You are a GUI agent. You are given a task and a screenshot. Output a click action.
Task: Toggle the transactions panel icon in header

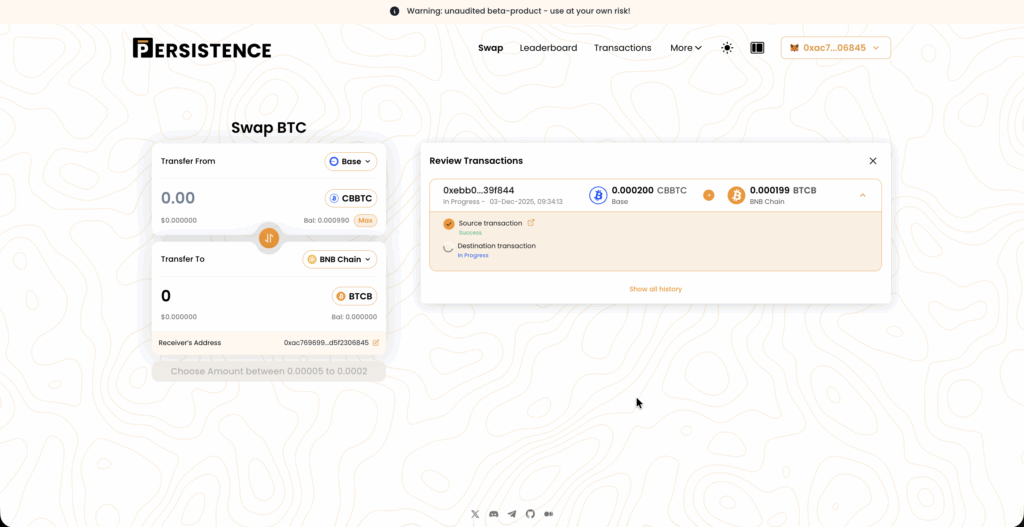[757, 48]
